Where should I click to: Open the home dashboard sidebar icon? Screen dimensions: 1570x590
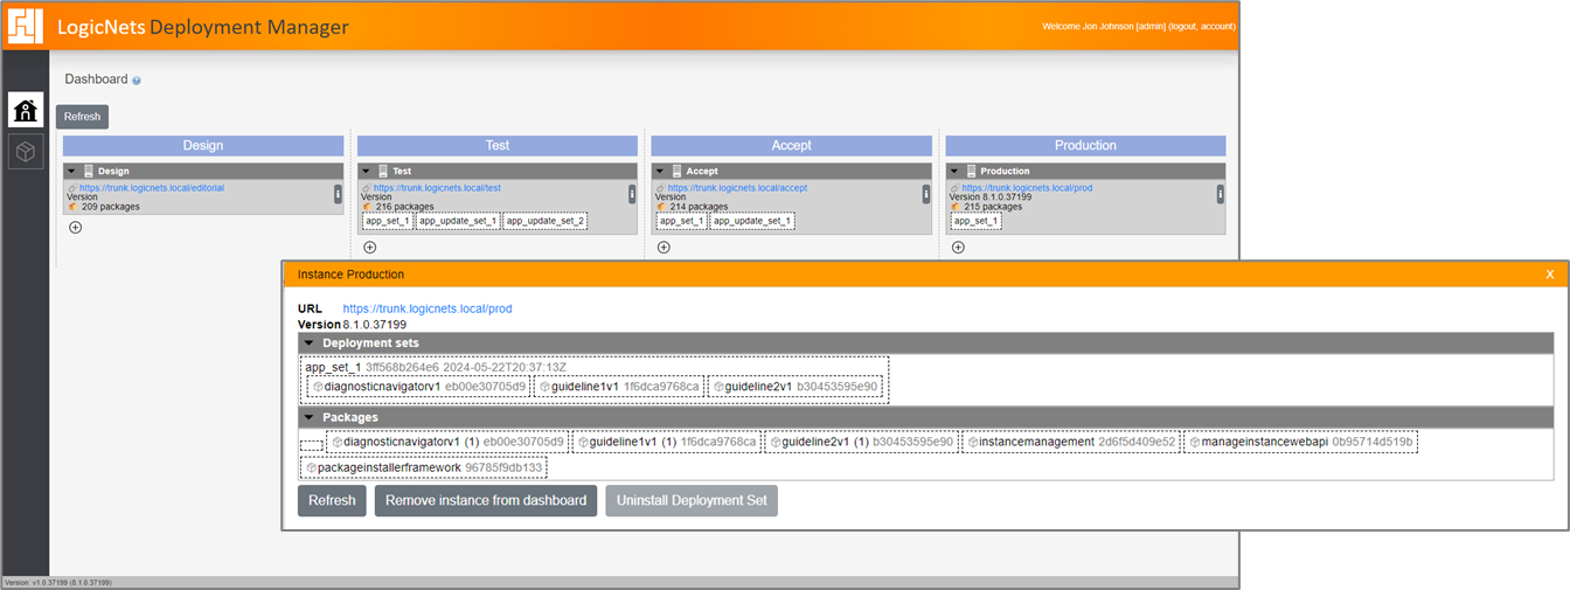[26, 110]
